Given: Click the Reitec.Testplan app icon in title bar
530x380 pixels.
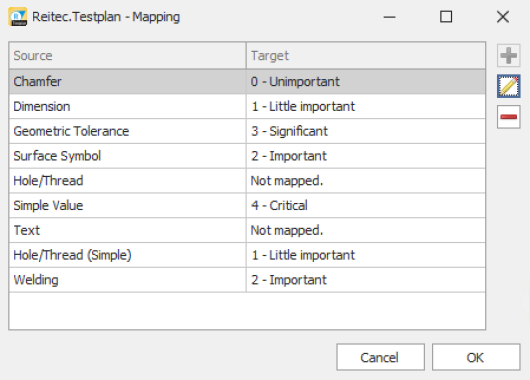Looking at the screenshot, I should [18, 17].
